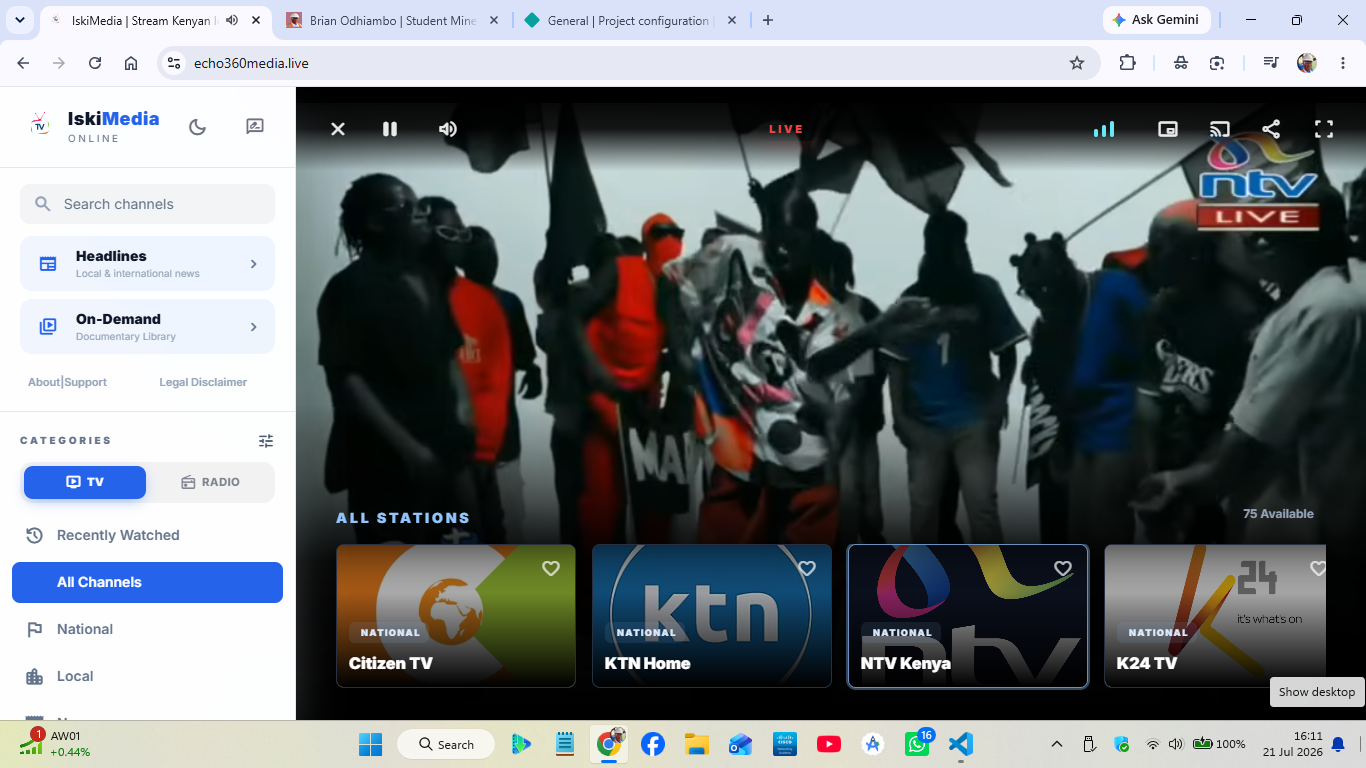1366x768 pixels.
Task: Select the Local category
Action: (x=147, y=676)
